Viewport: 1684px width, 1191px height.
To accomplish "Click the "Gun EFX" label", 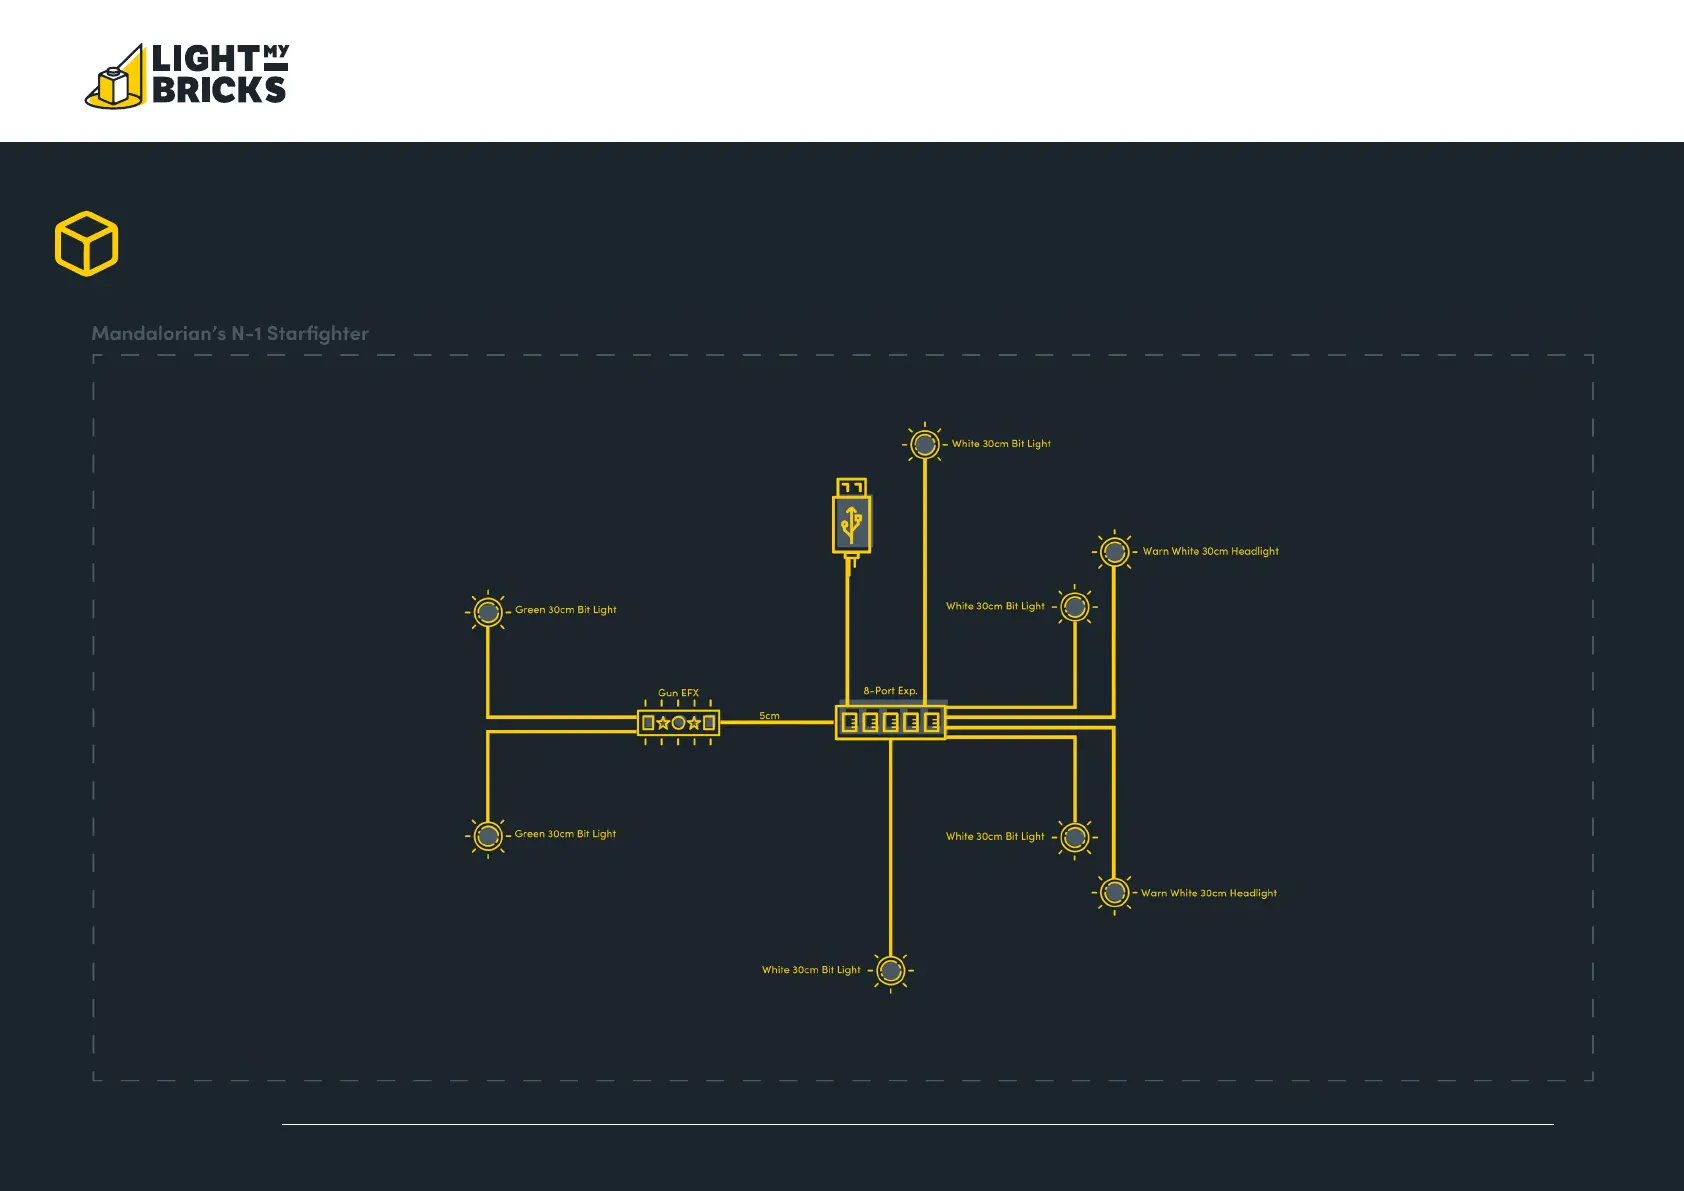I will point(678,692).
